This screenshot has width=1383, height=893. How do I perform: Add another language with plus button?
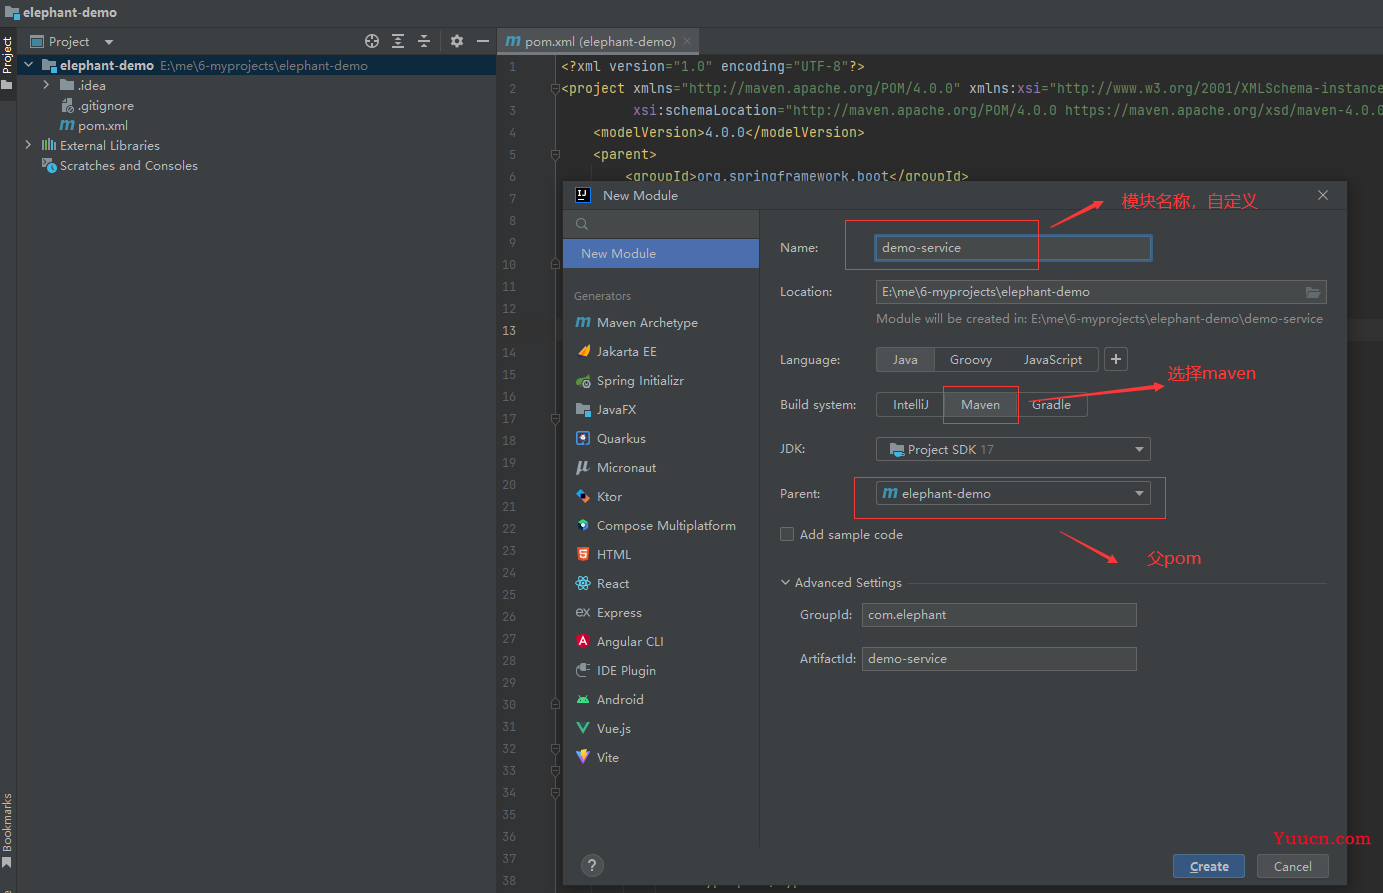[1116, 359]
